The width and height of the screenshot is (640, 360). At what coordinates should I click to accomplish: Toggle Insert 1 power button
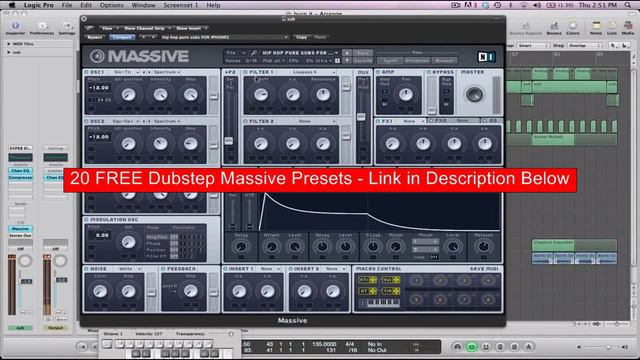(x=225, y=269)
